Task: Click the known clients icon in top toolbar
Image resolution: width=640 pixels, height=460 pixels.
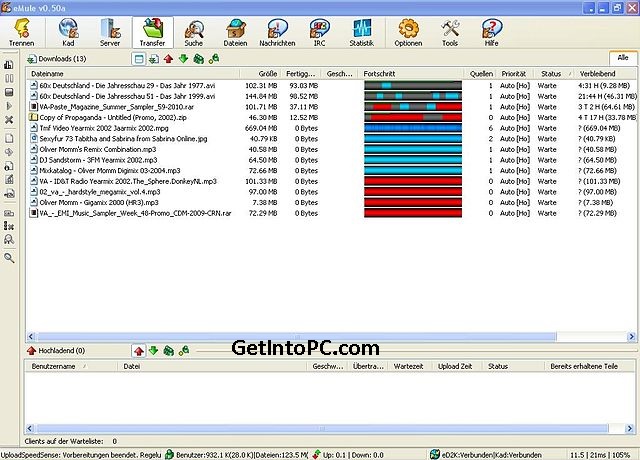Action: tap(213, 59)
